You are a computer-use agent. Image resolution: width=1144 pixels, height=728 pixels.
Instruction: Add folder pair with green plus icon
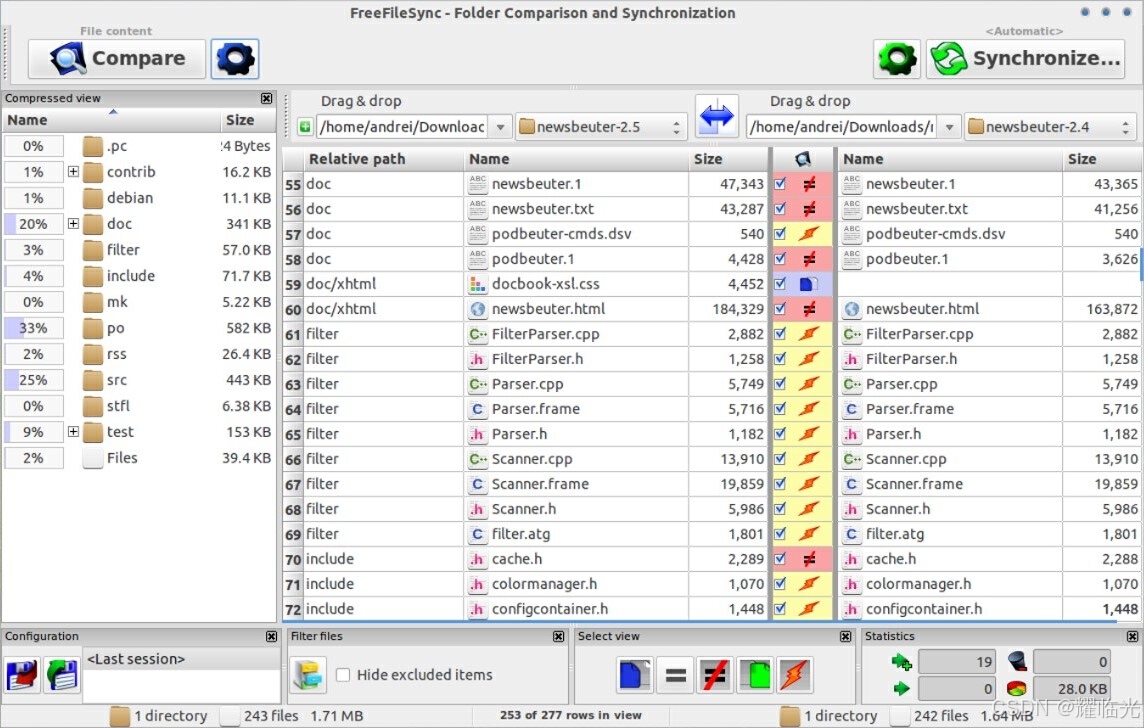(305, 127)
